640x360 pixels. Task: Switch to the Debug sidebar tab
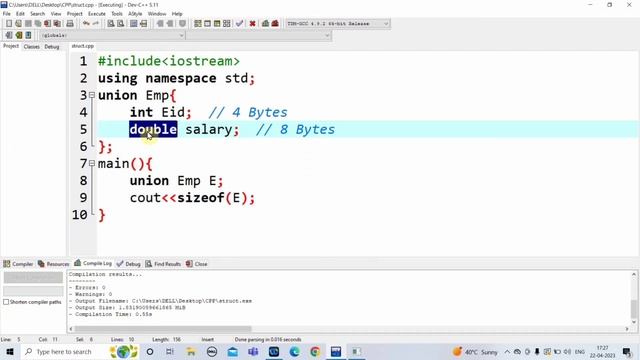click(52, 47)
